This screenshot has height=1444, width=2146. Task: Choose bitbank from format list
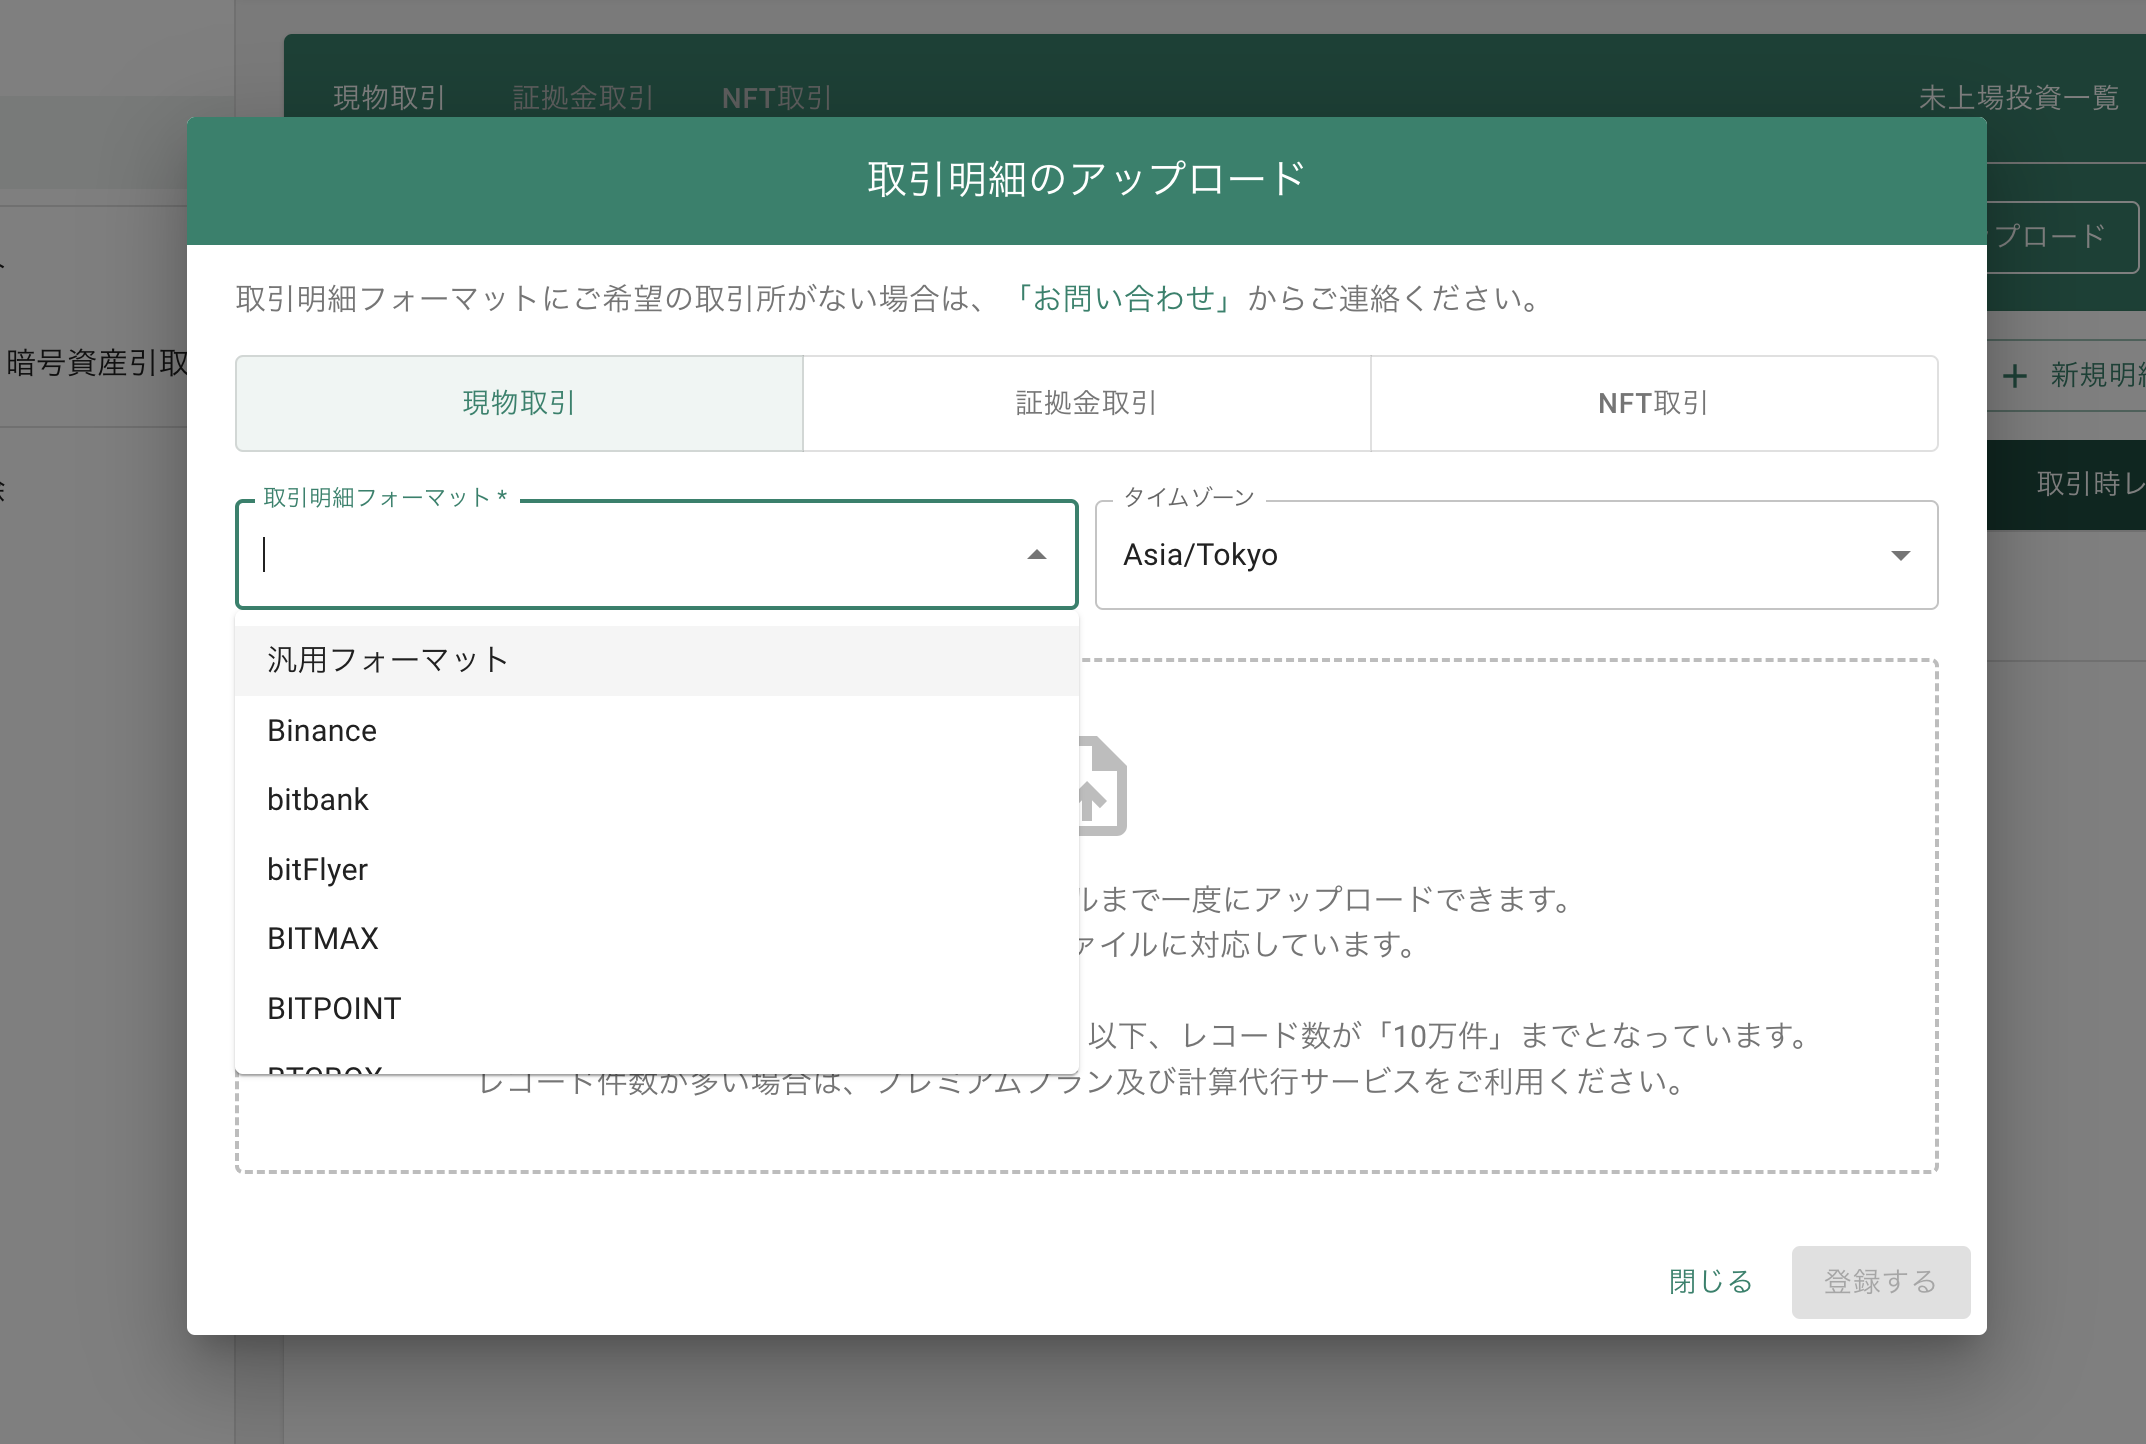[657, 800]
